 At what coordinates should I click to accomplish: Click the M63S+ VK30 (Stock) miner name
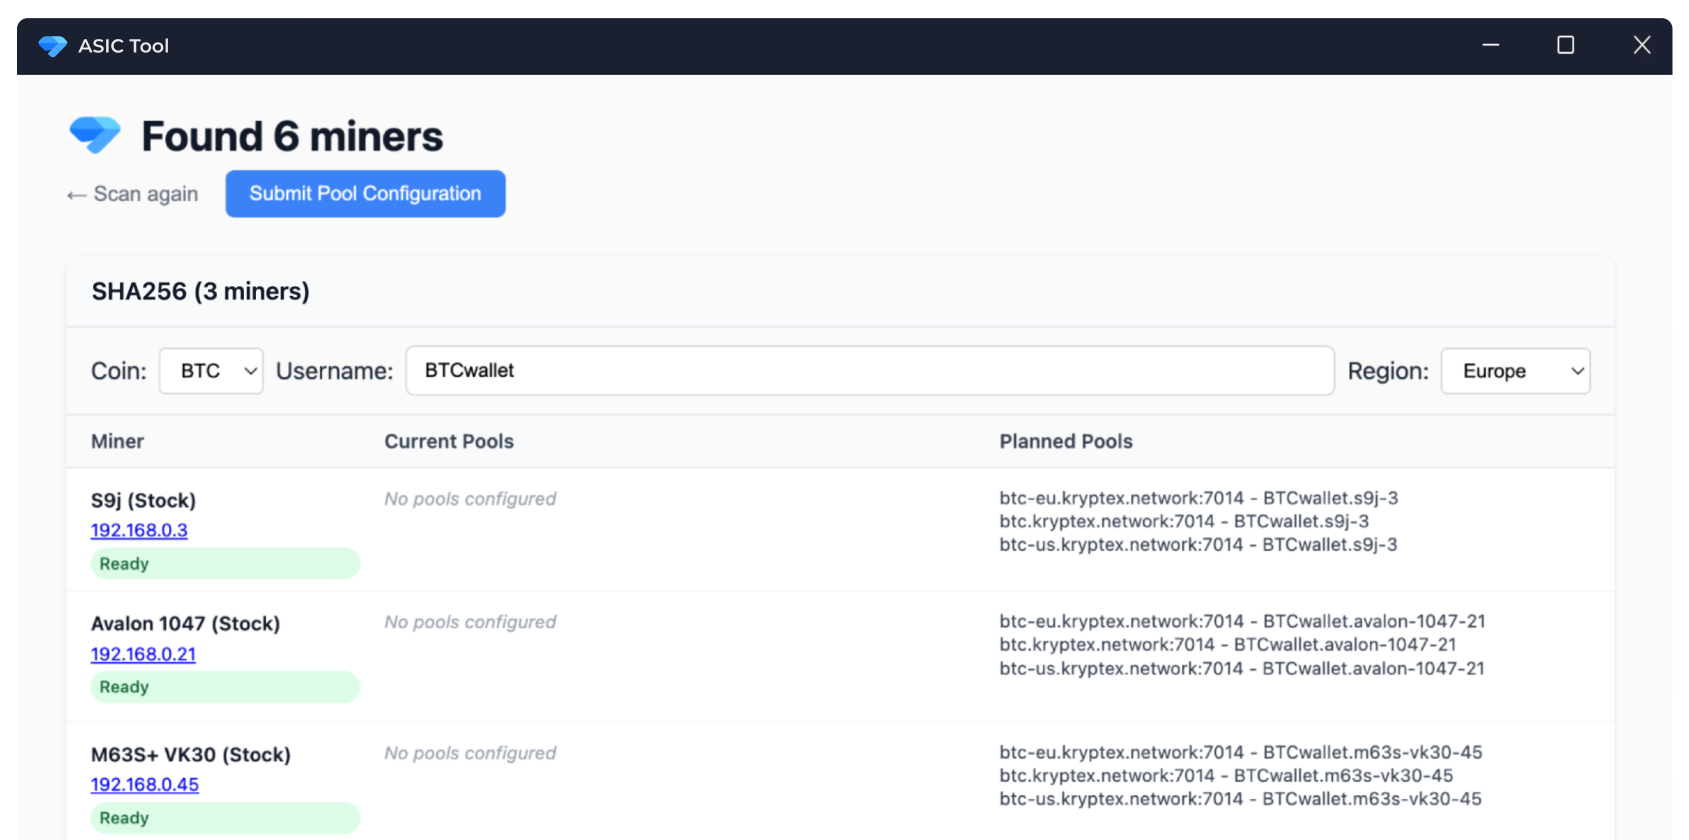click(x=191, y=755)
